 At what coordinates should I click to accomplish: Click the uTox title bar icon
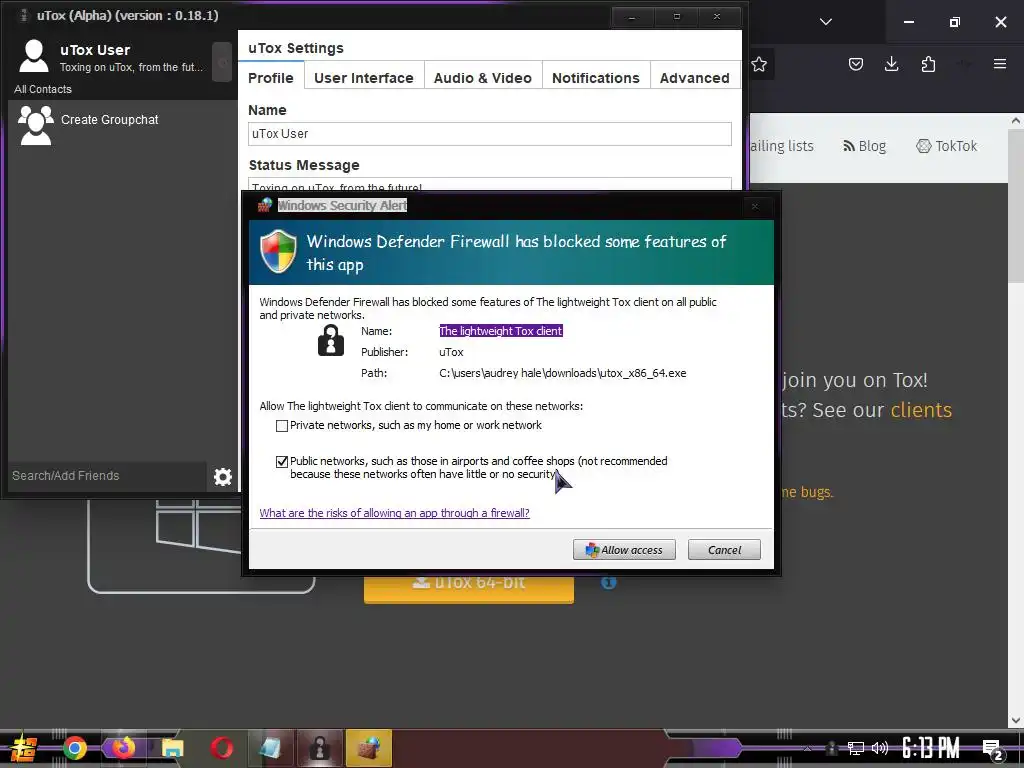tap(24, 16)
